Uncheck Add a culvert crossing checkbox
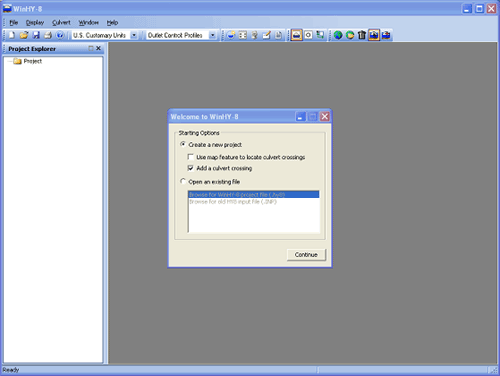The width and height of the screenshot is (500, 376). click(x=190, y=168)
